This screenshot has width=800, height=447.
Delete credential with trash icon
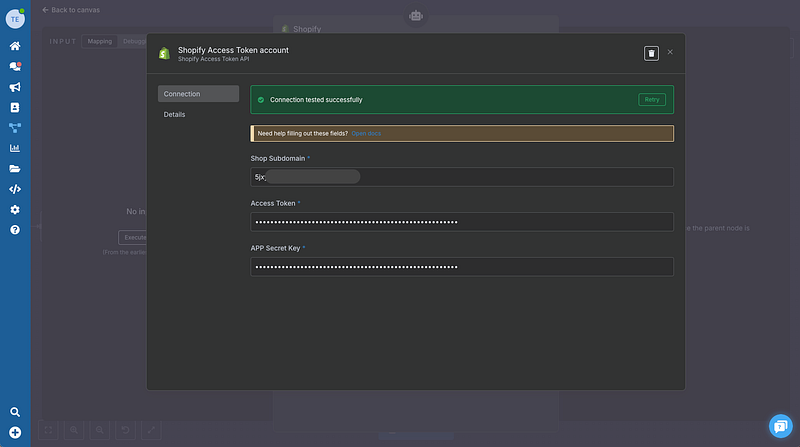[651, 53]
